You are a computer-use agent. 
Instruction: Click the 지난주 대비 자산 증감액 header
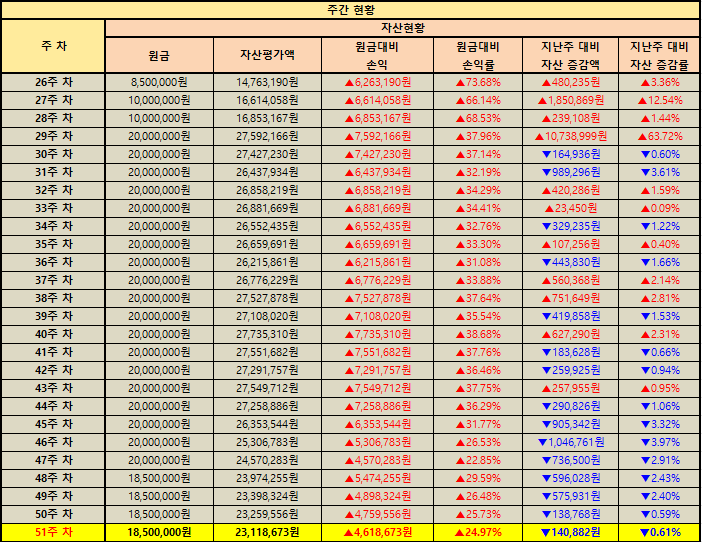570,55
